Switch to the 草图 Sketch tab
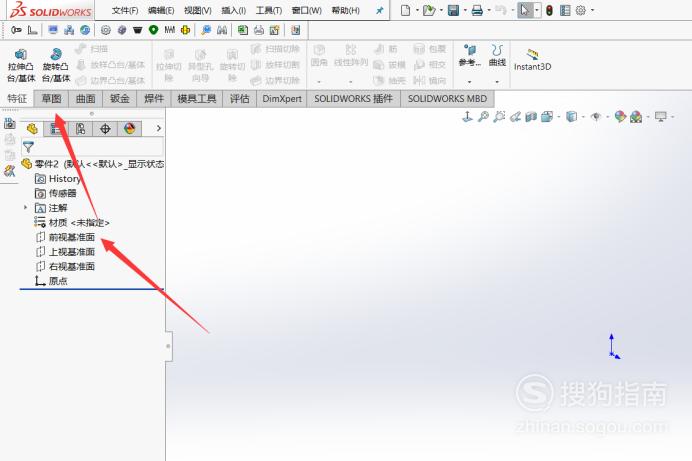The height and width of the screenshot is (461, 692). point(51,99)
